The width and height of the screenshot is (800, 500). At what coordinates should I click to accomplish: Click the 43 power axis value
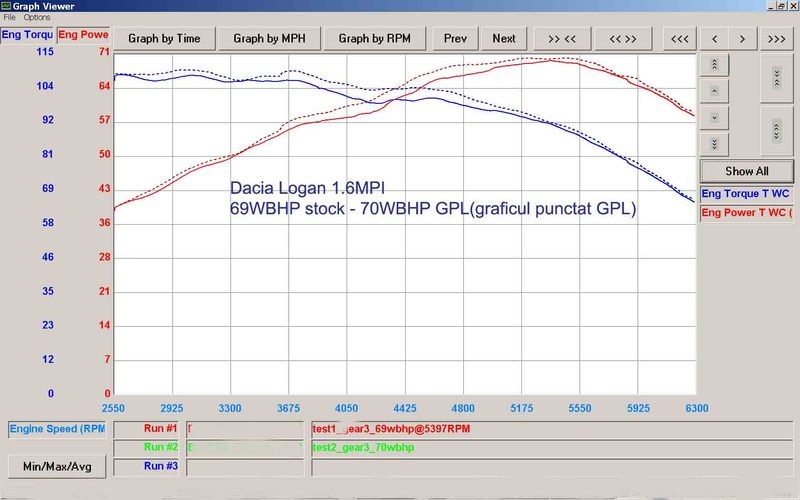pos(104,189)
